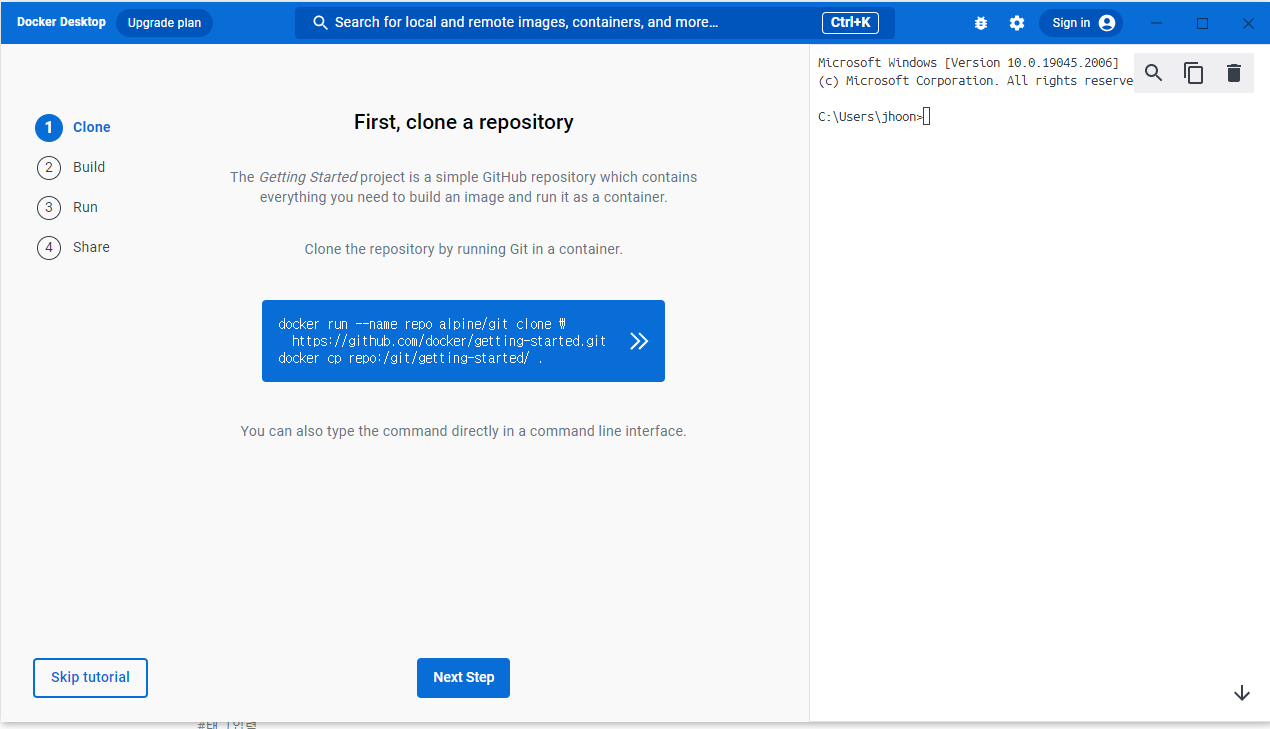Click the terminal prompt C:\Users\jhoon>
Viewport: 1270px width, 729px height.
click(870, 117)
